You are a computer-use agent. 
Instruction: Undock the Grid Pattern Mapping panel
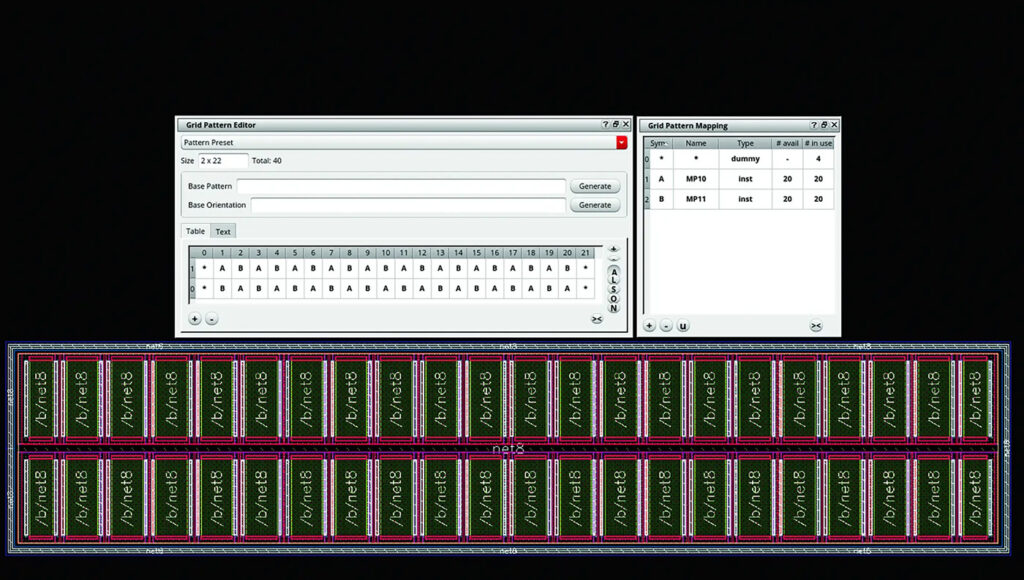pyautogui.click(x=825, y=125)
